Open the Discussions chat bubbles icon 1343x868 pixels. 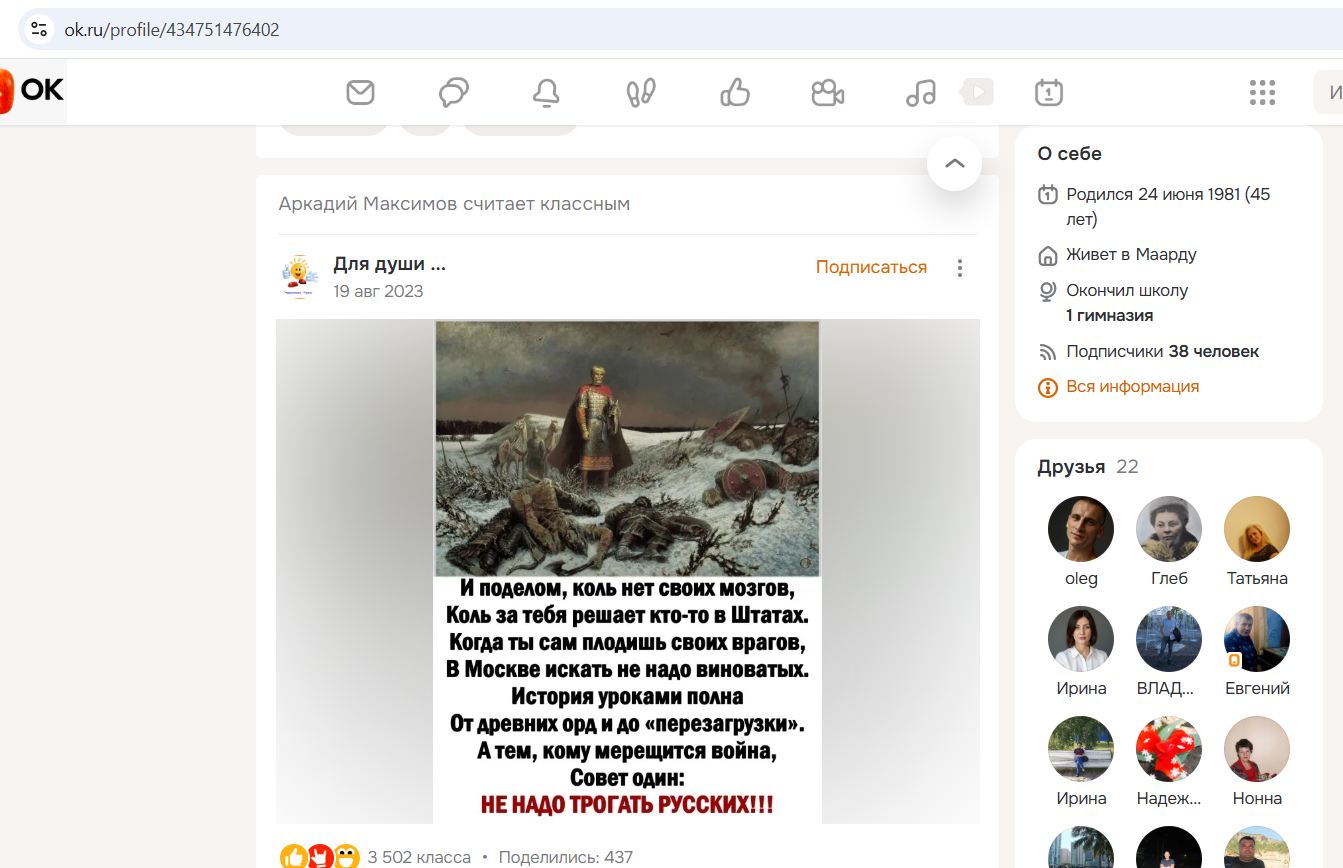(454, 93)
